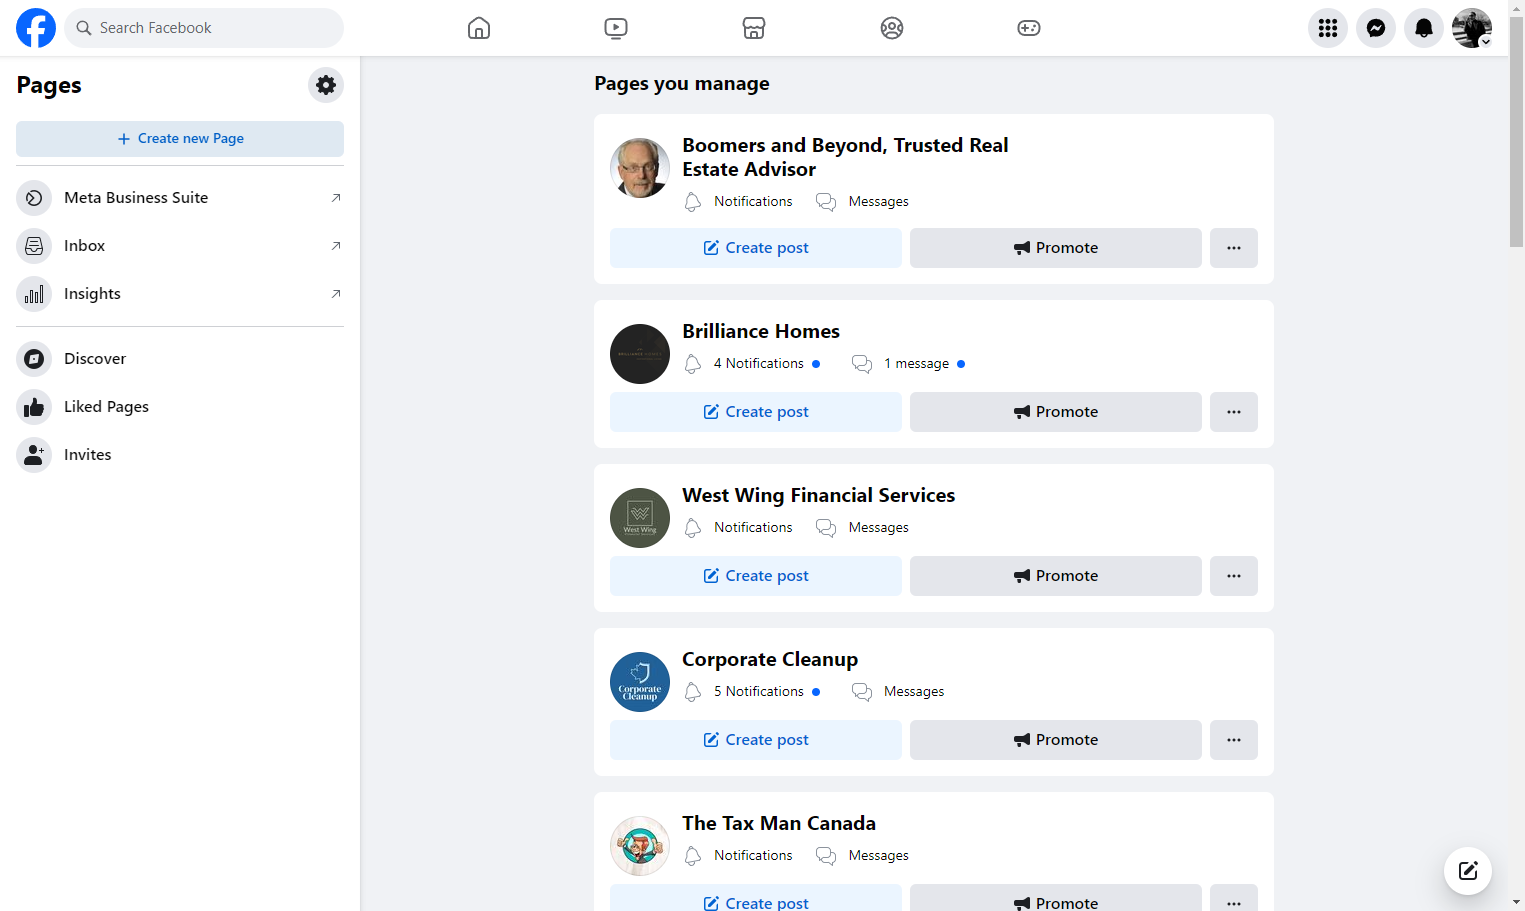Open the Marketplace icon
This screenshot has width=1525, height=911.
coord(754,28)
